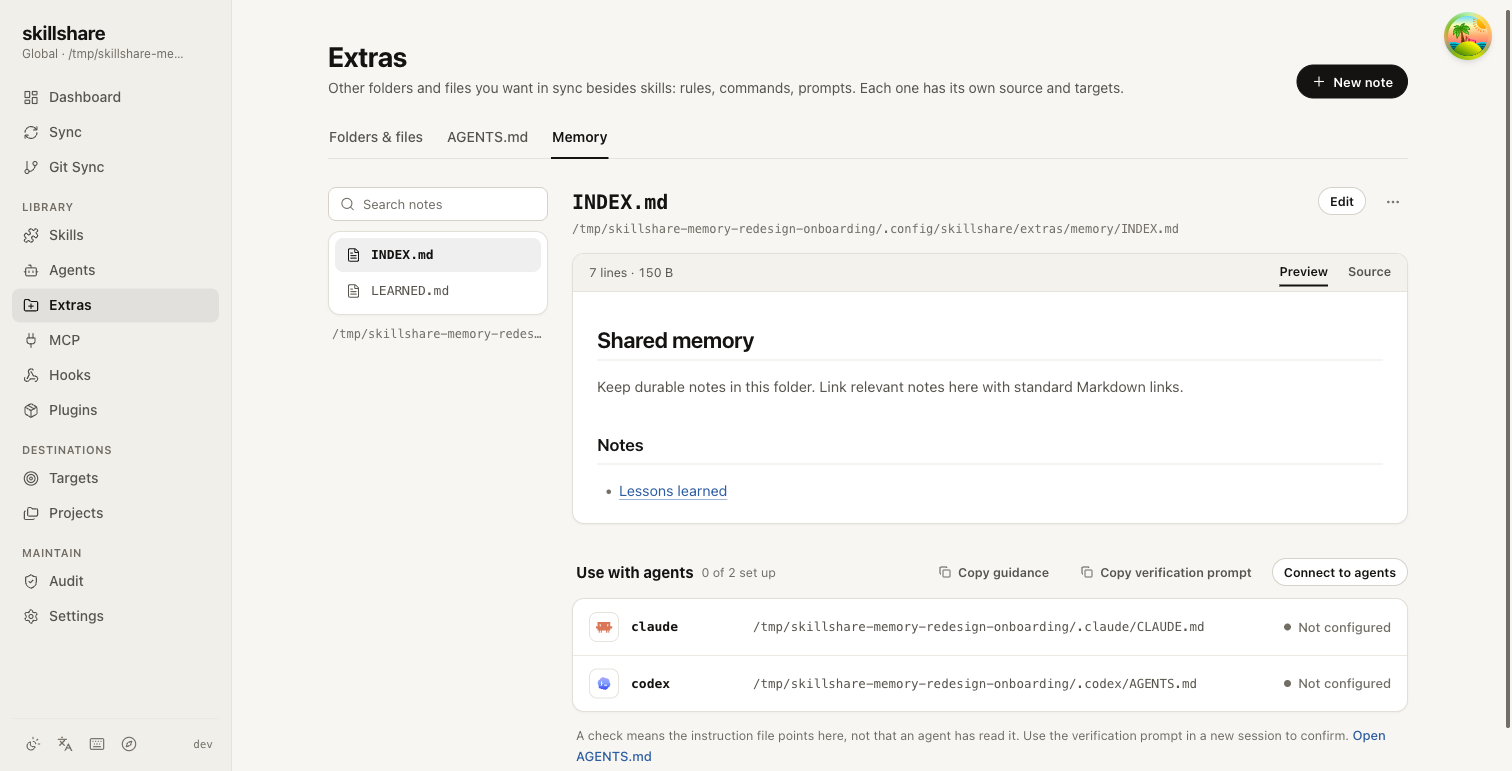Open the keyboard shortcuts icon
Viewport: 1512px width, 771px height.
click(x=97, y=744)
